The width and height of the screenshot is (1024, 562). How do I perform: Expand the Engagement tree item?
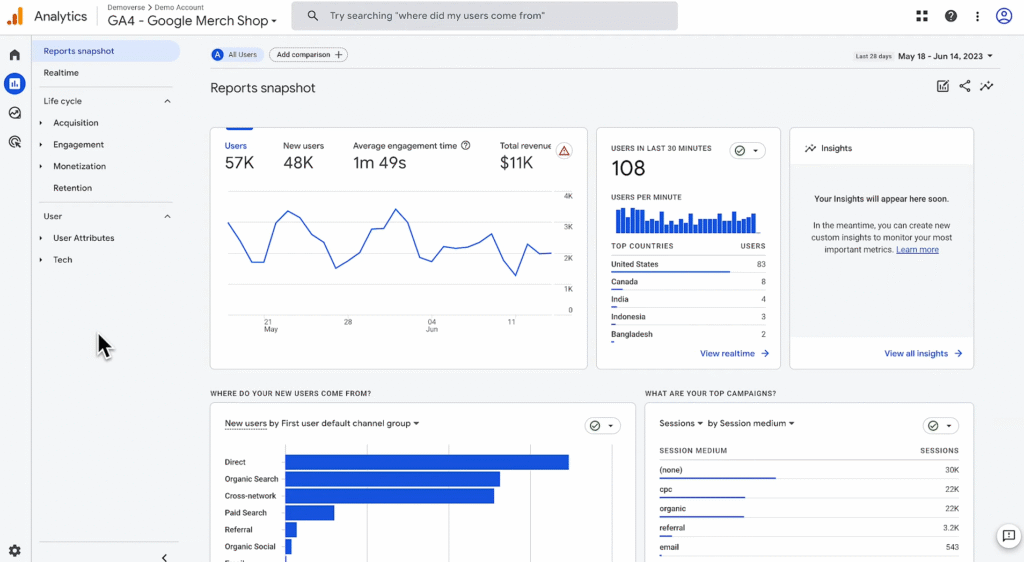[40, 144]
